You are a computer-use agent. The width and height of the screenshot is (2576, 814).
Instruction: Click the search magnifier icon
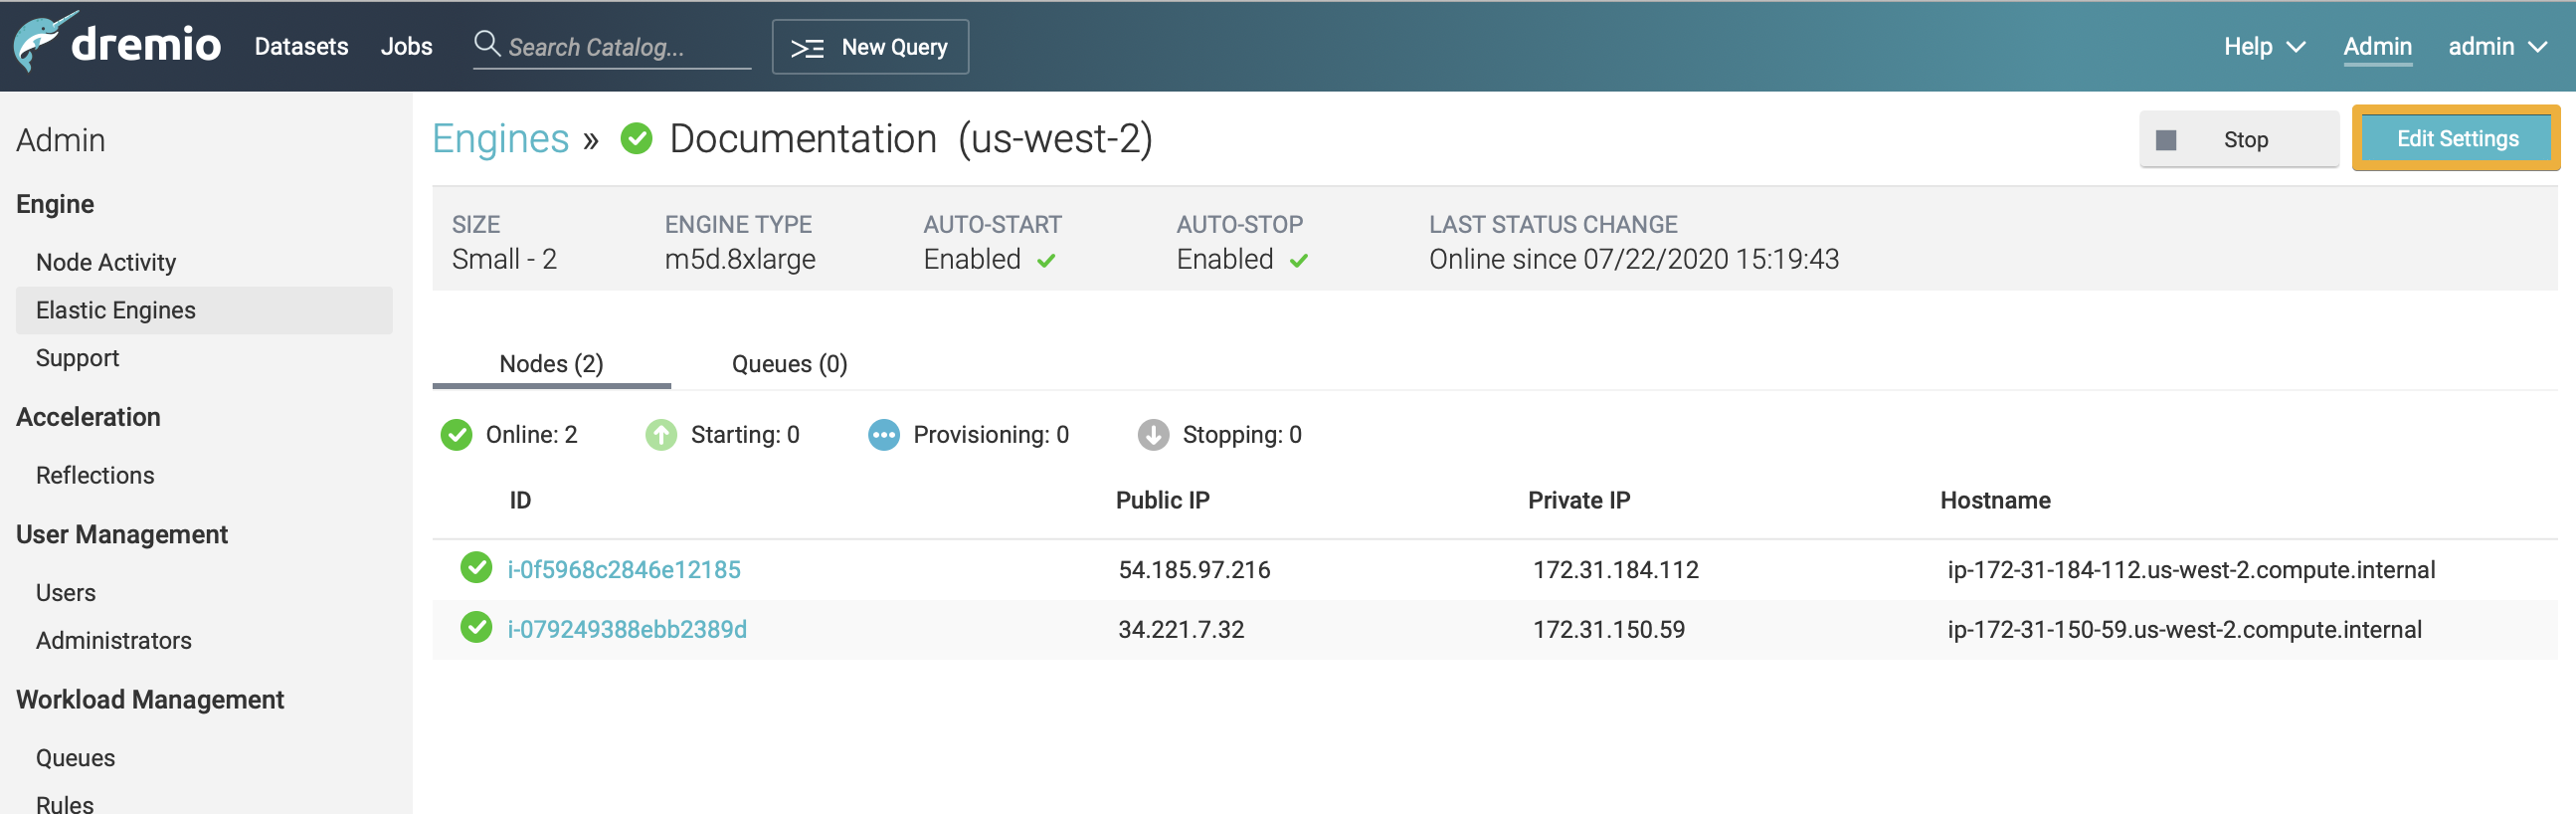click(486, 44)
